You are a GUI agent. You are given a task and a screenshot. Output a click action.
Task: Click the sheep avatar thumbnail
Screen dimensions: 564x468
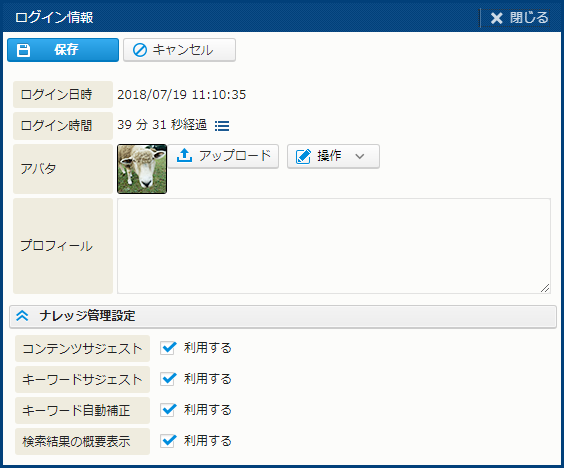tap(142, 169)
